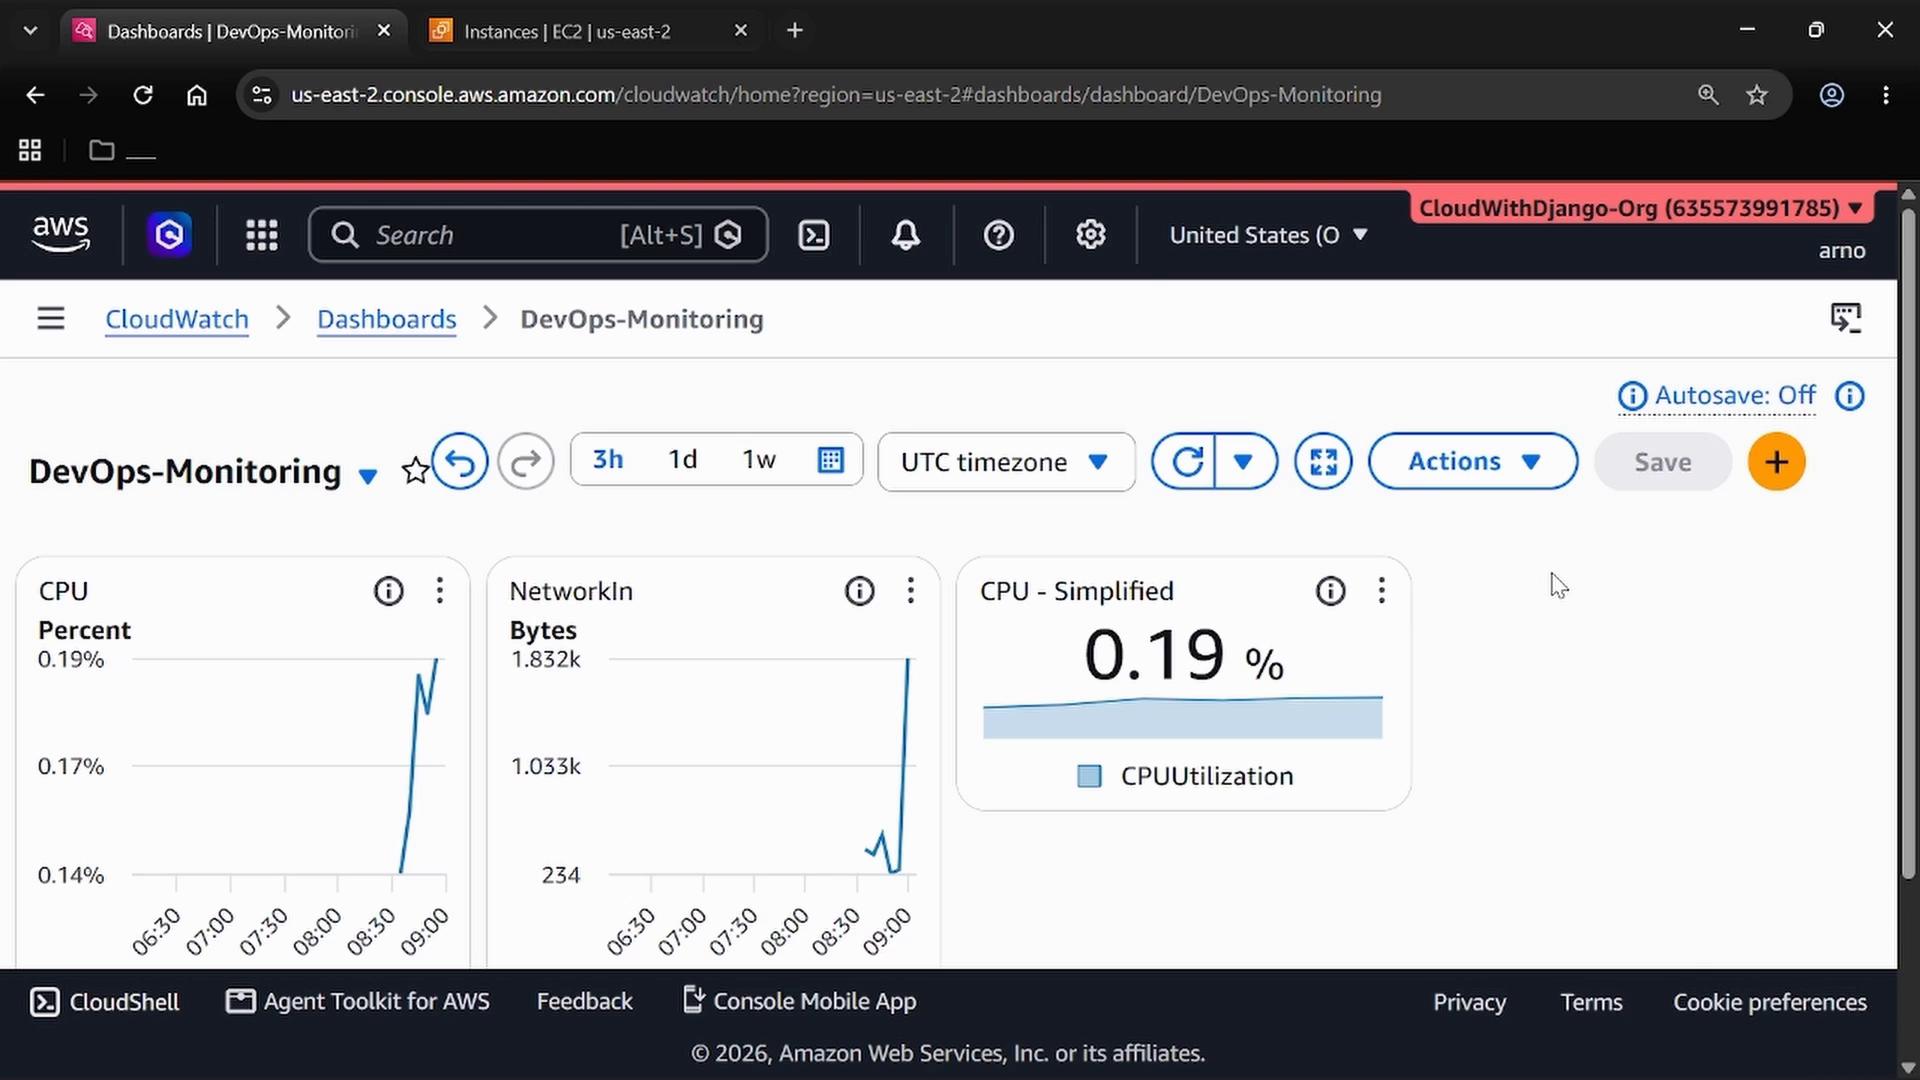Expand the refresh interval dropdown arrow
The height and width of the screenshot is (1080, 1920).
coord(1244,461)
